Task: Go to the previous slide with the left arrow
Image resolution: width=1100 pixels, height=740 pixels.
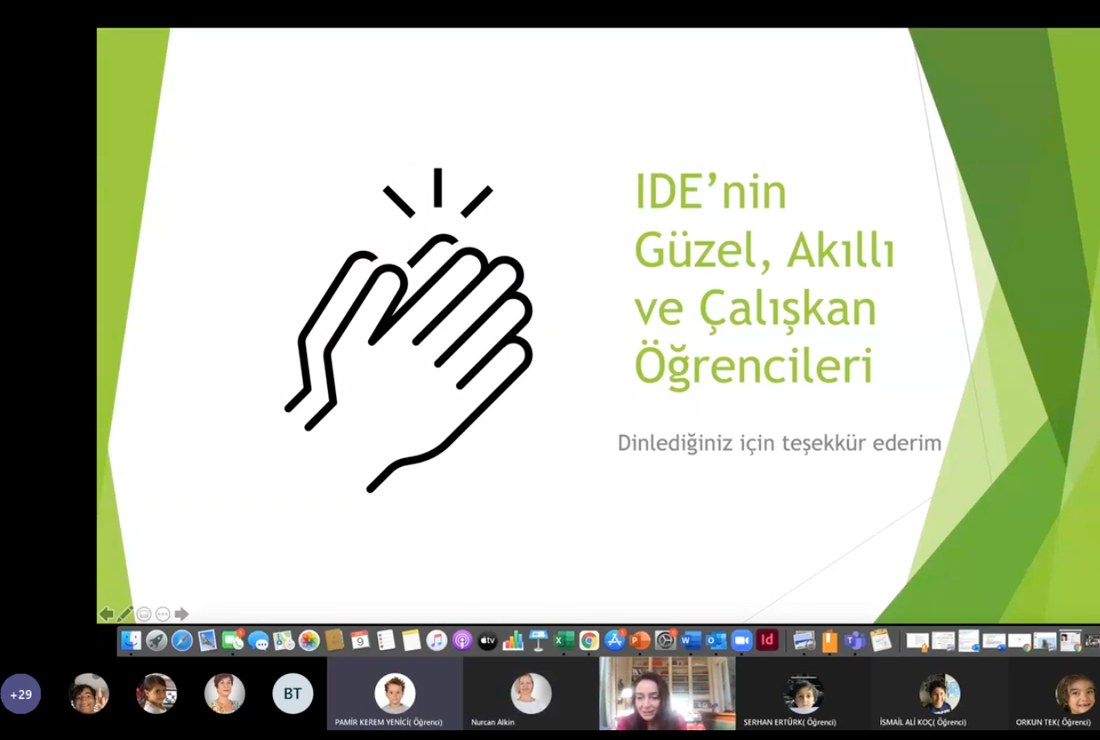Action: [x=106, y=614]
